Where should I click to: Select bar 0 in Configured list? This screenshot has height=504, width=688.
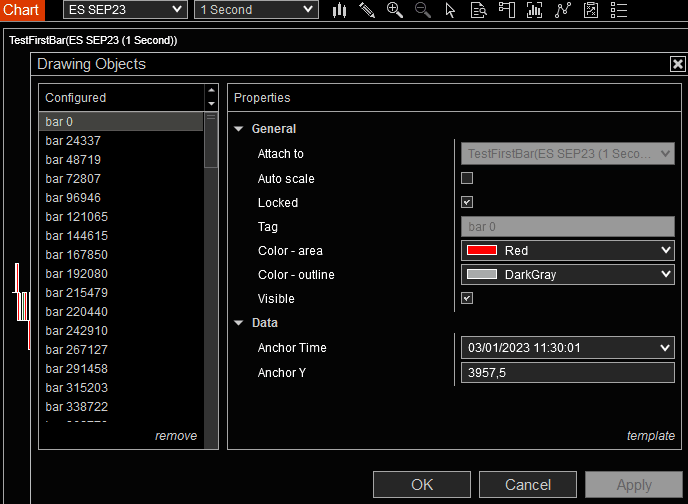[x=121, y=122]
